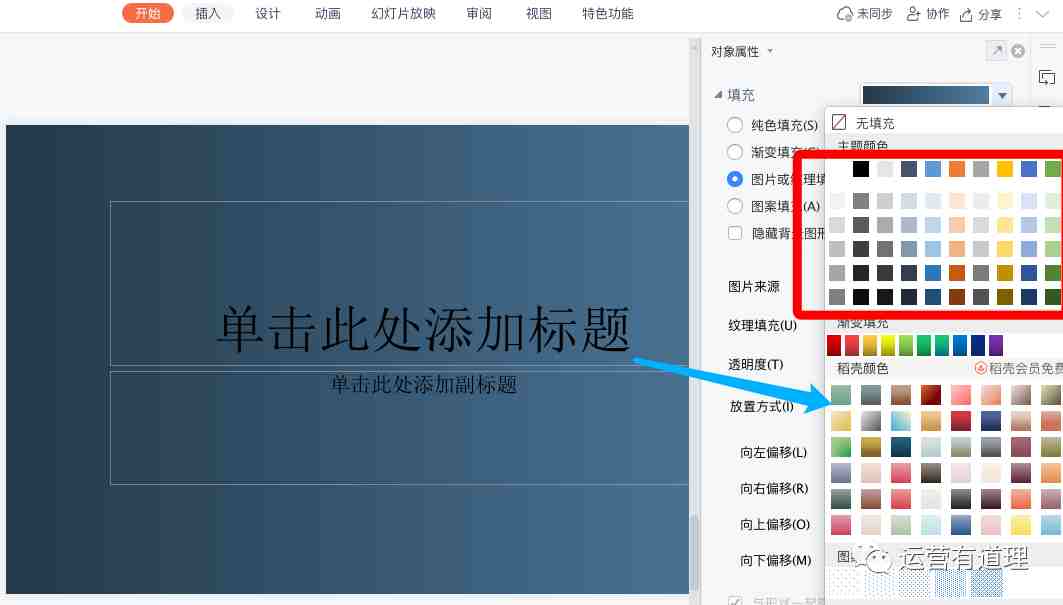
Task: Switch to the 插入 tab
Action: tap(207, 13)
